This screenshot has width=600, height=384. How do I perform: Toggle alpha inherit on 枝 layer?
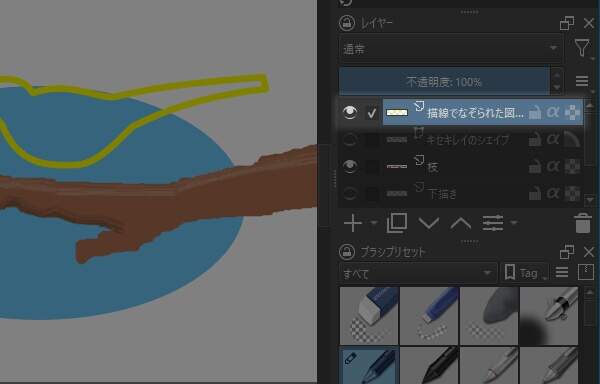553,166
